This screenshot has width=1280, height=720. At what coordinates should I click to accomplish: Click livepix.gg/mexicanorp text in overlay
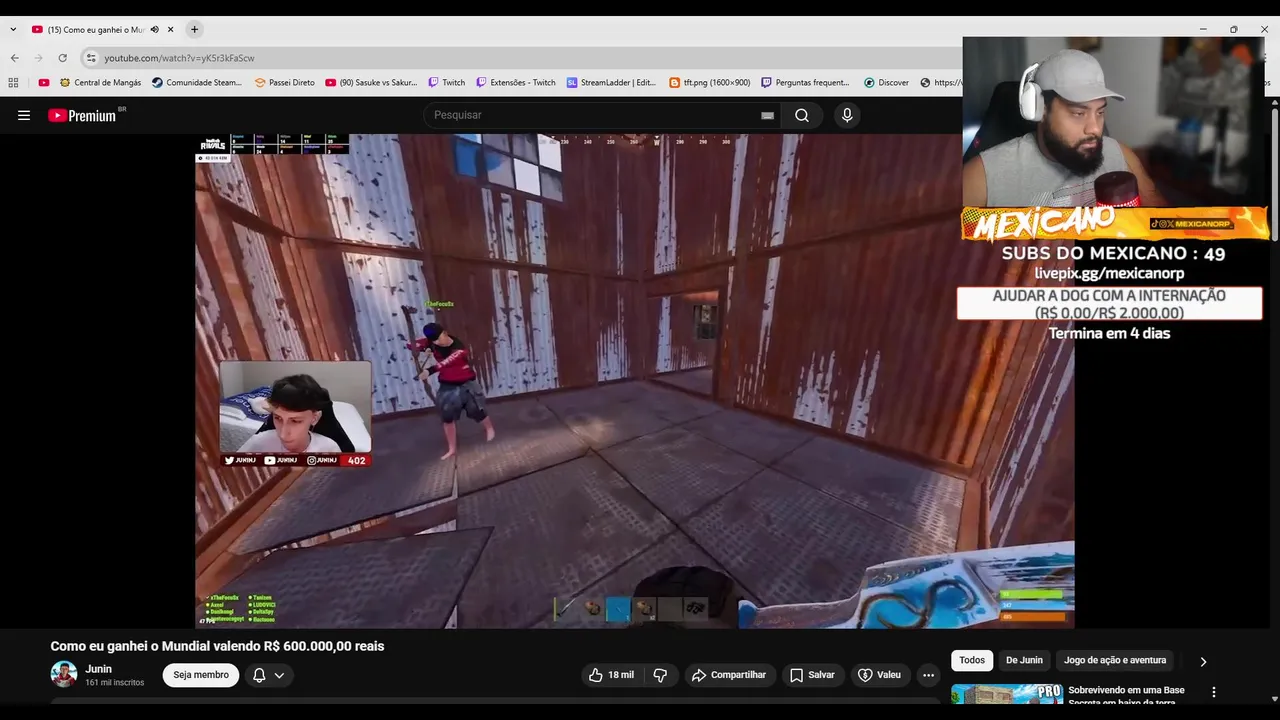pyautogui.click(x=1109, y=273)
